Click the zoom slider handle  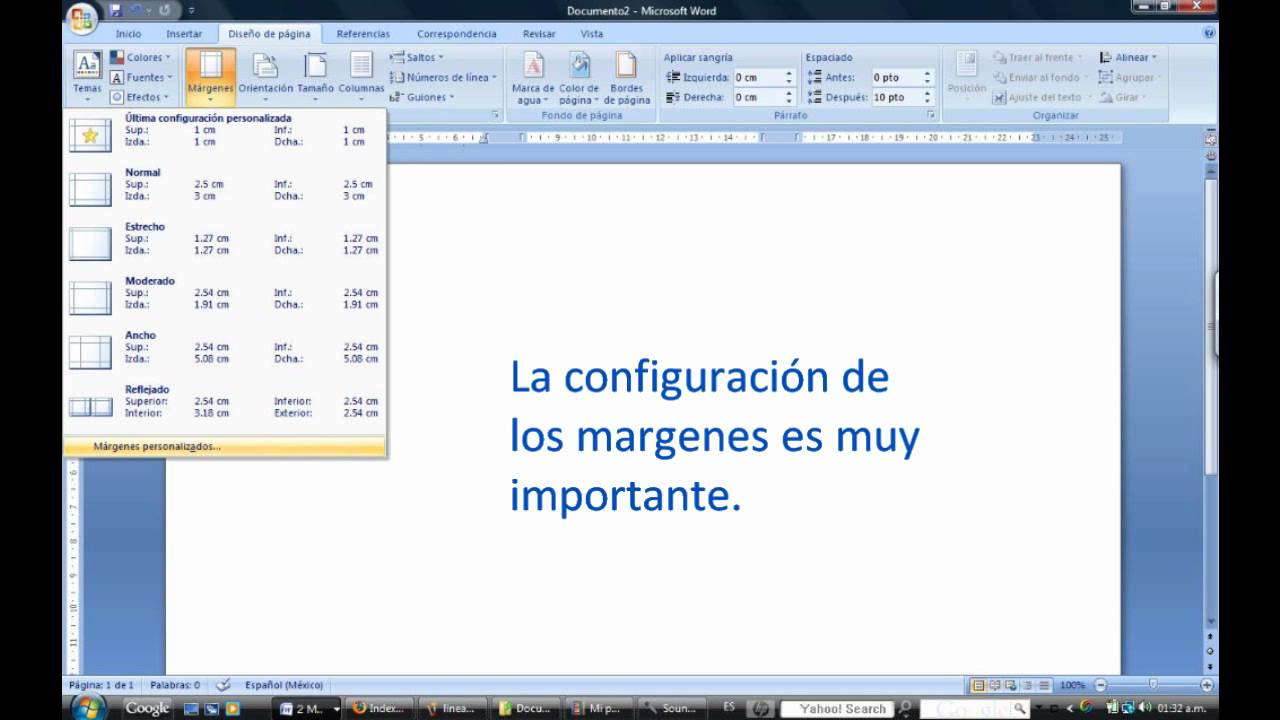pos(1153,685)
